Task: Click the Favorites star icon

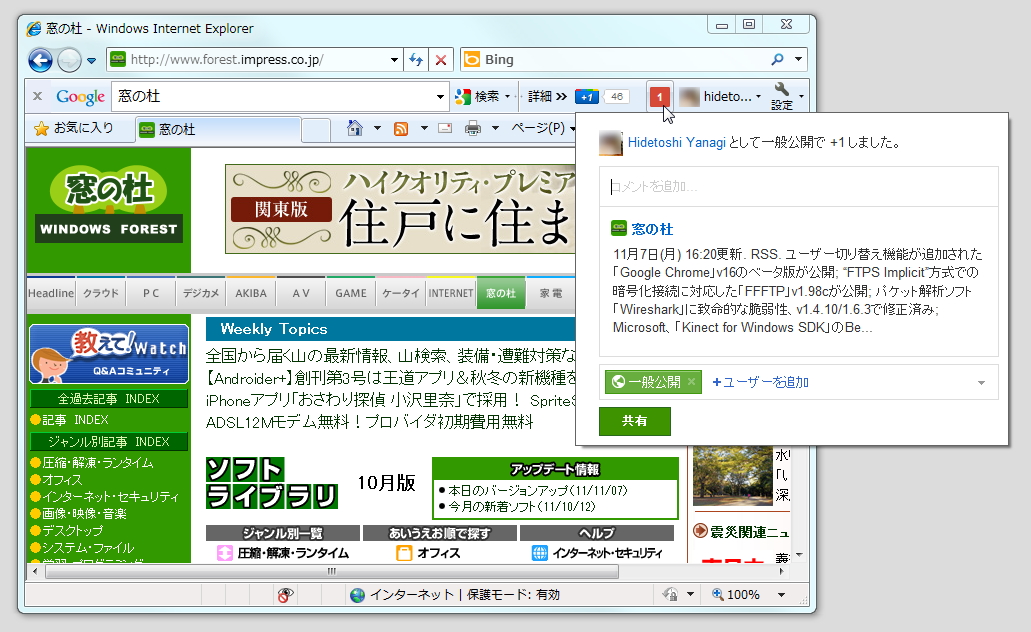Action: (x=43, y=129)
